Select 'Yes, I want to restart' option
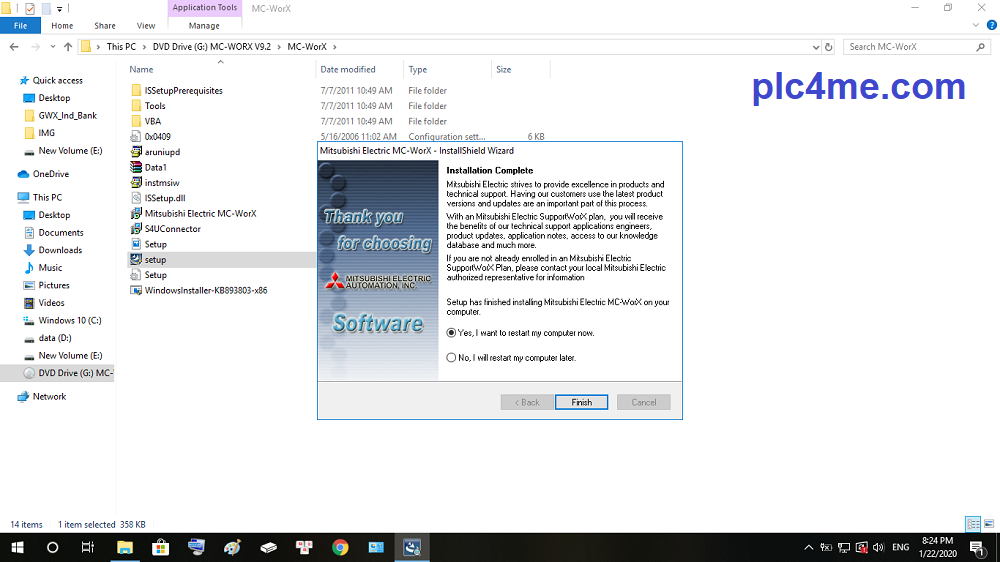The width and height of the screenshot is (1000, 562). click(452, 333)
